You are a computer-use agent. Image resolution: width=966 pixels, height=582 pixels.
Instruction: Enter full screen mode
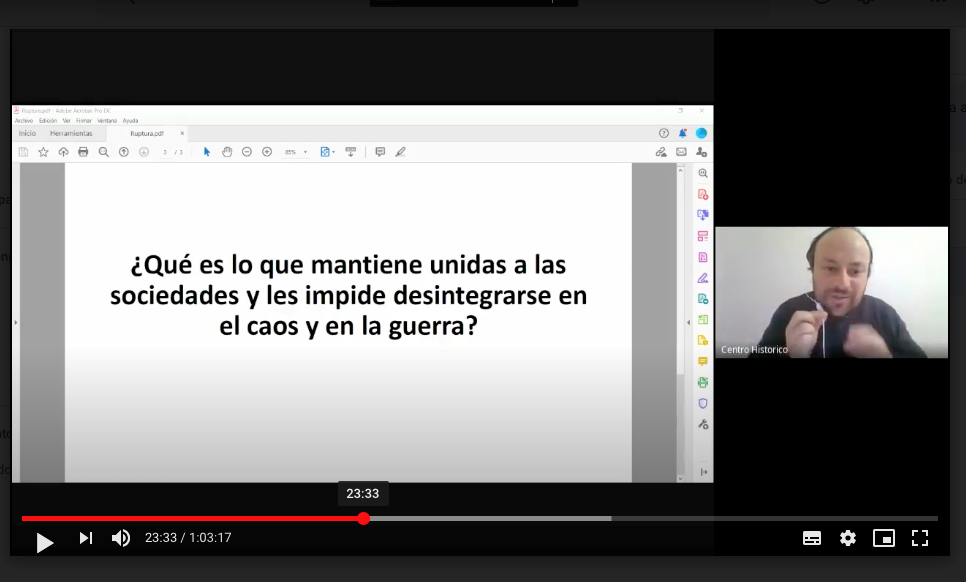click(920, 538)
